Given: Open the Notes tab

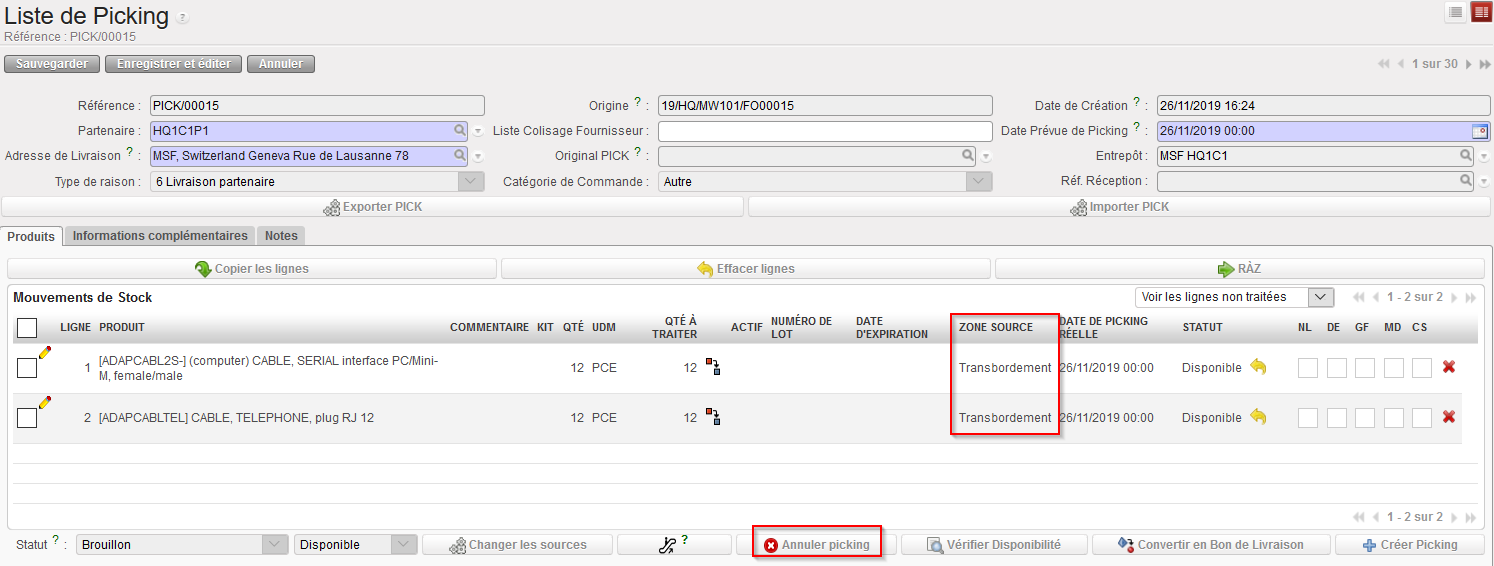Looking at the screenshot, I should tap(281, 236).
